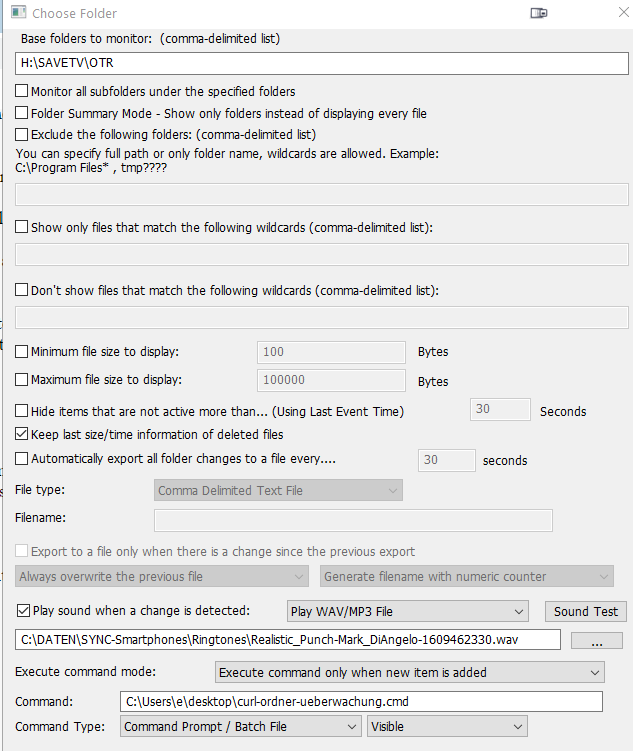The image size is (633, 751).
Task: Uncheck Keep last size/time information of deleted files
Action: coord(22,435)
